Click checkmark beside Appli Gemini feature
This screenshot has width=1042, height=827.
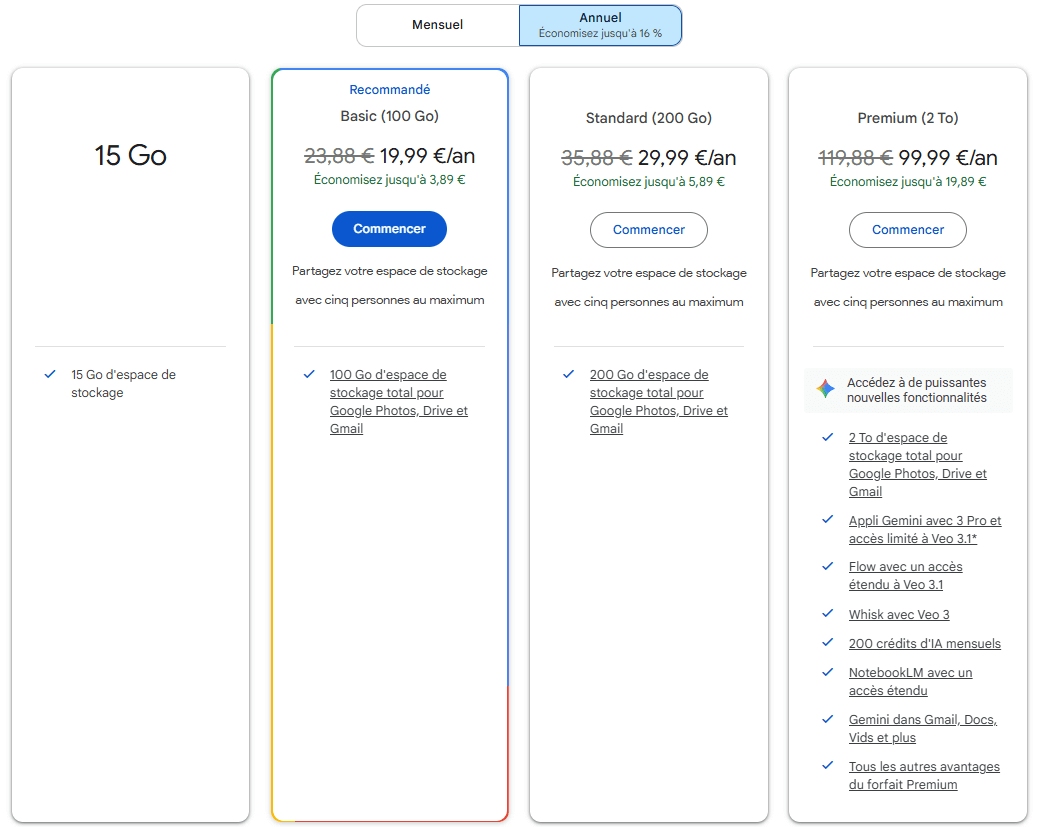point(827,520)
